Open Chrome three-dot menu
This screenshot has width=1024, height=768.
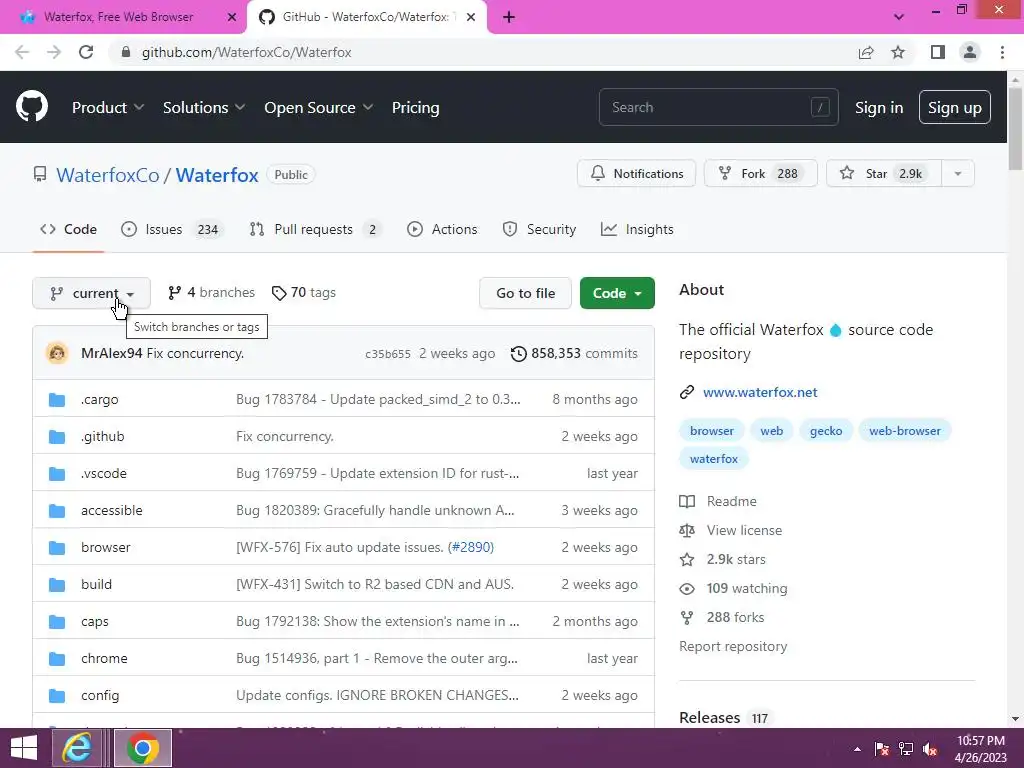pos(1002,52)
